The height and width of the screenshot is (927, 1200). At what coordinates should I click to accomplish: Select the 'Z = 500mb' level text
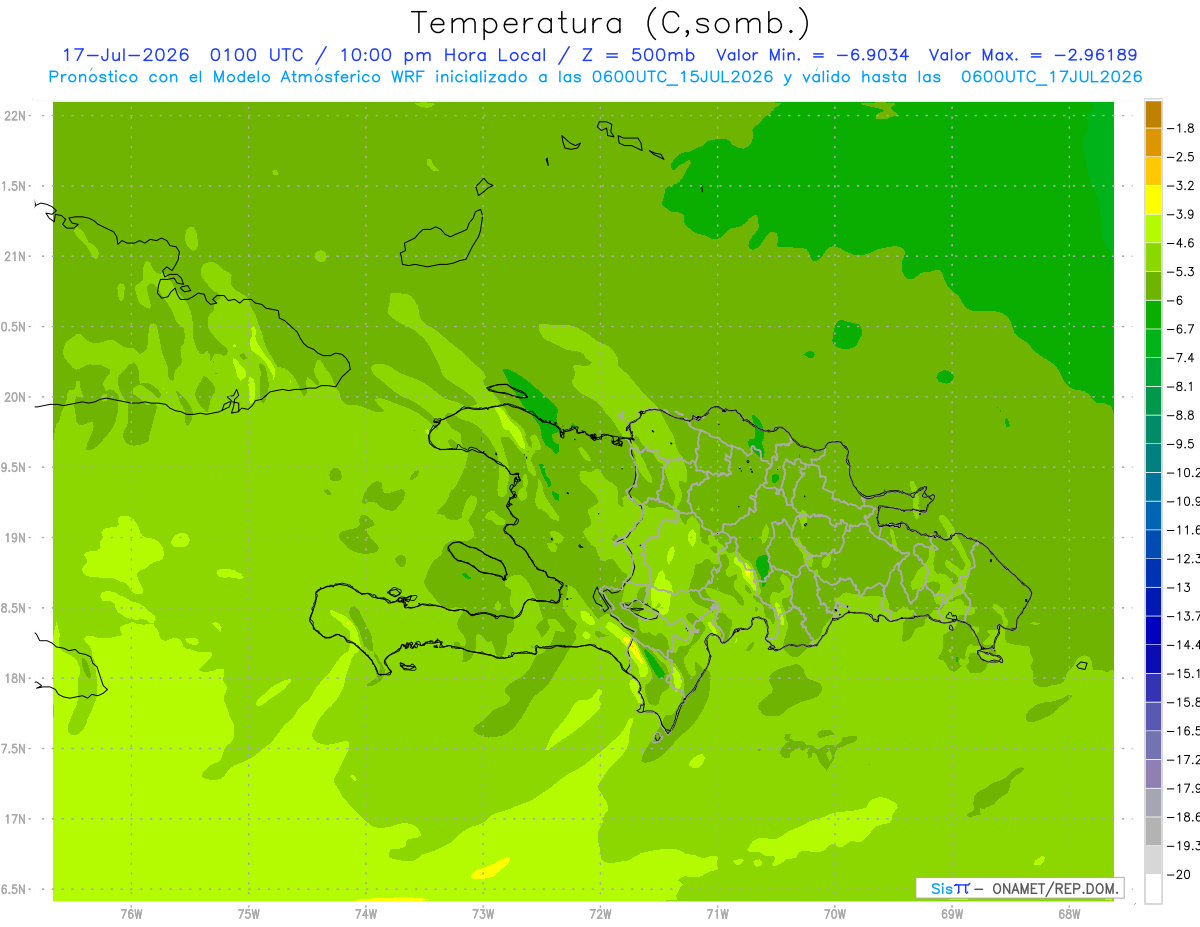[638, 55]
